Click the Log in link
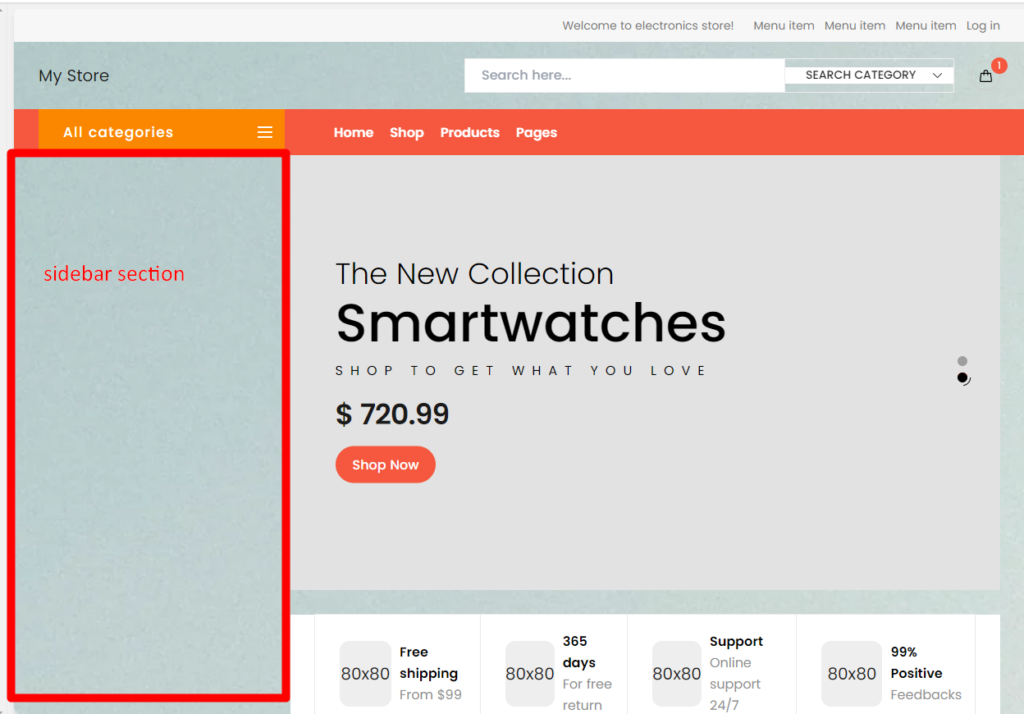 983,25
